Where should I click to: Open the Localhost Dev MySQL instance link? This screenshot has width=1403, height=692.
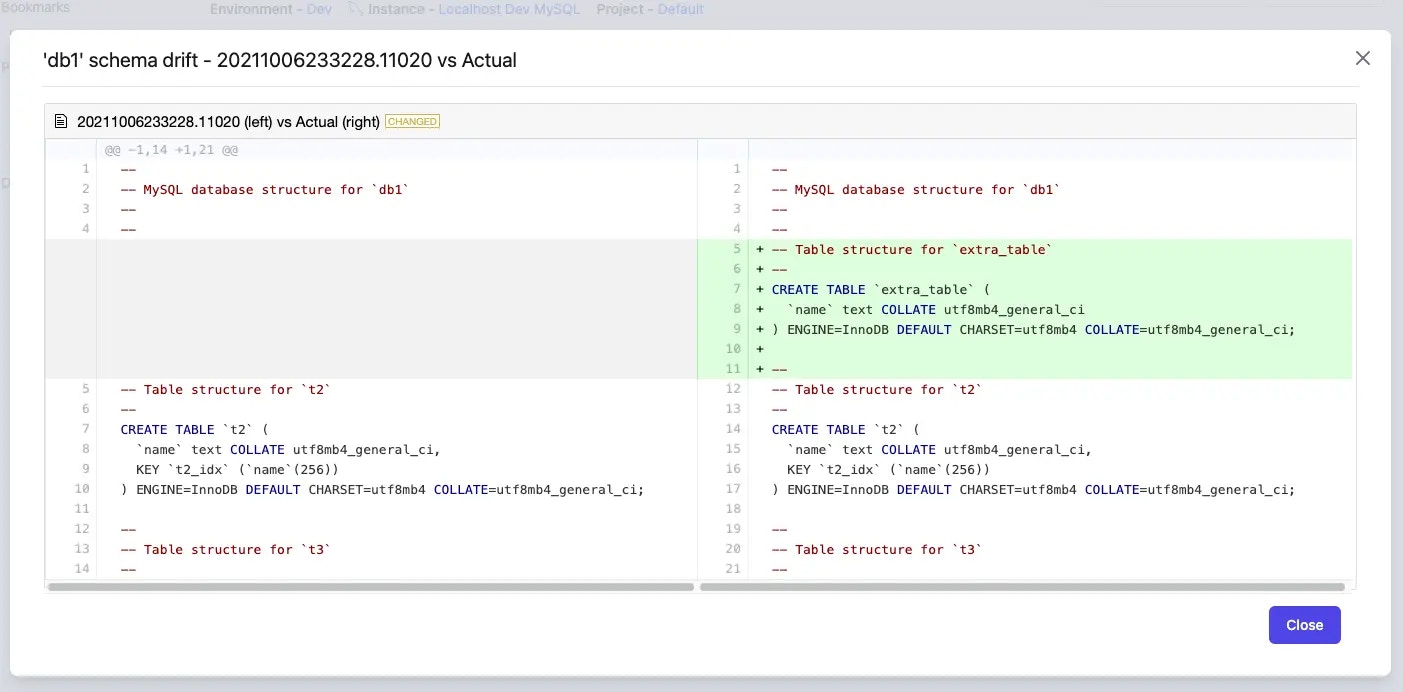pos(509,9)
